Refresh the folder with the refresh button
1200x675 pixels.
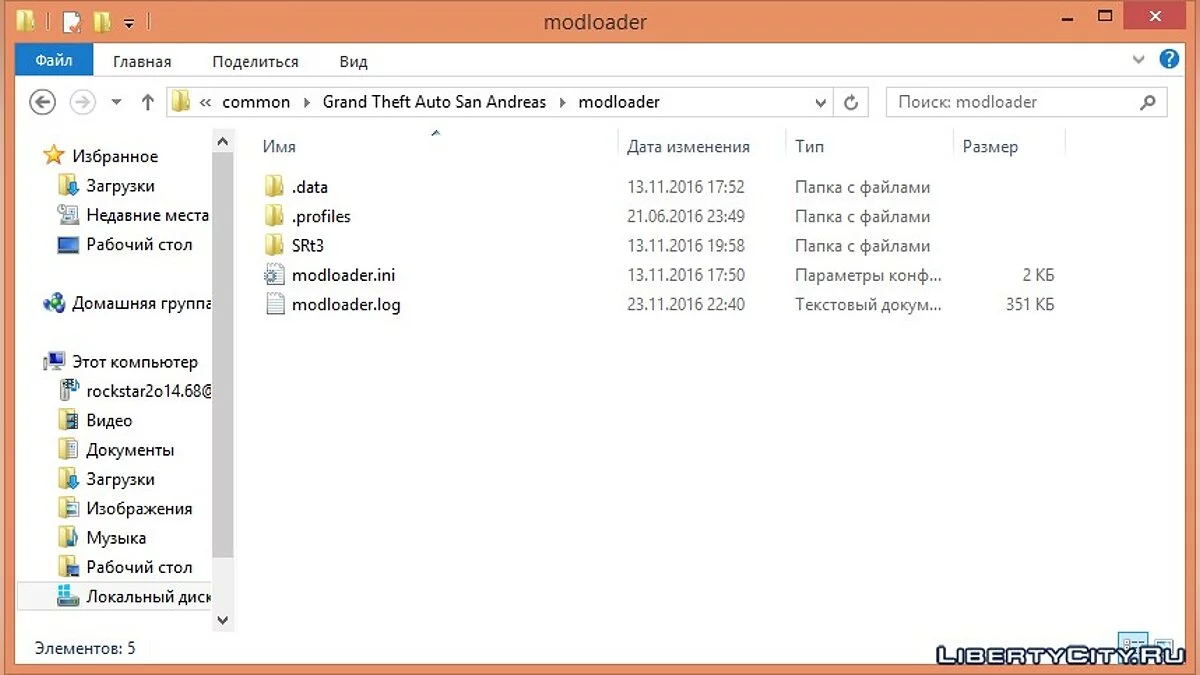851,102
